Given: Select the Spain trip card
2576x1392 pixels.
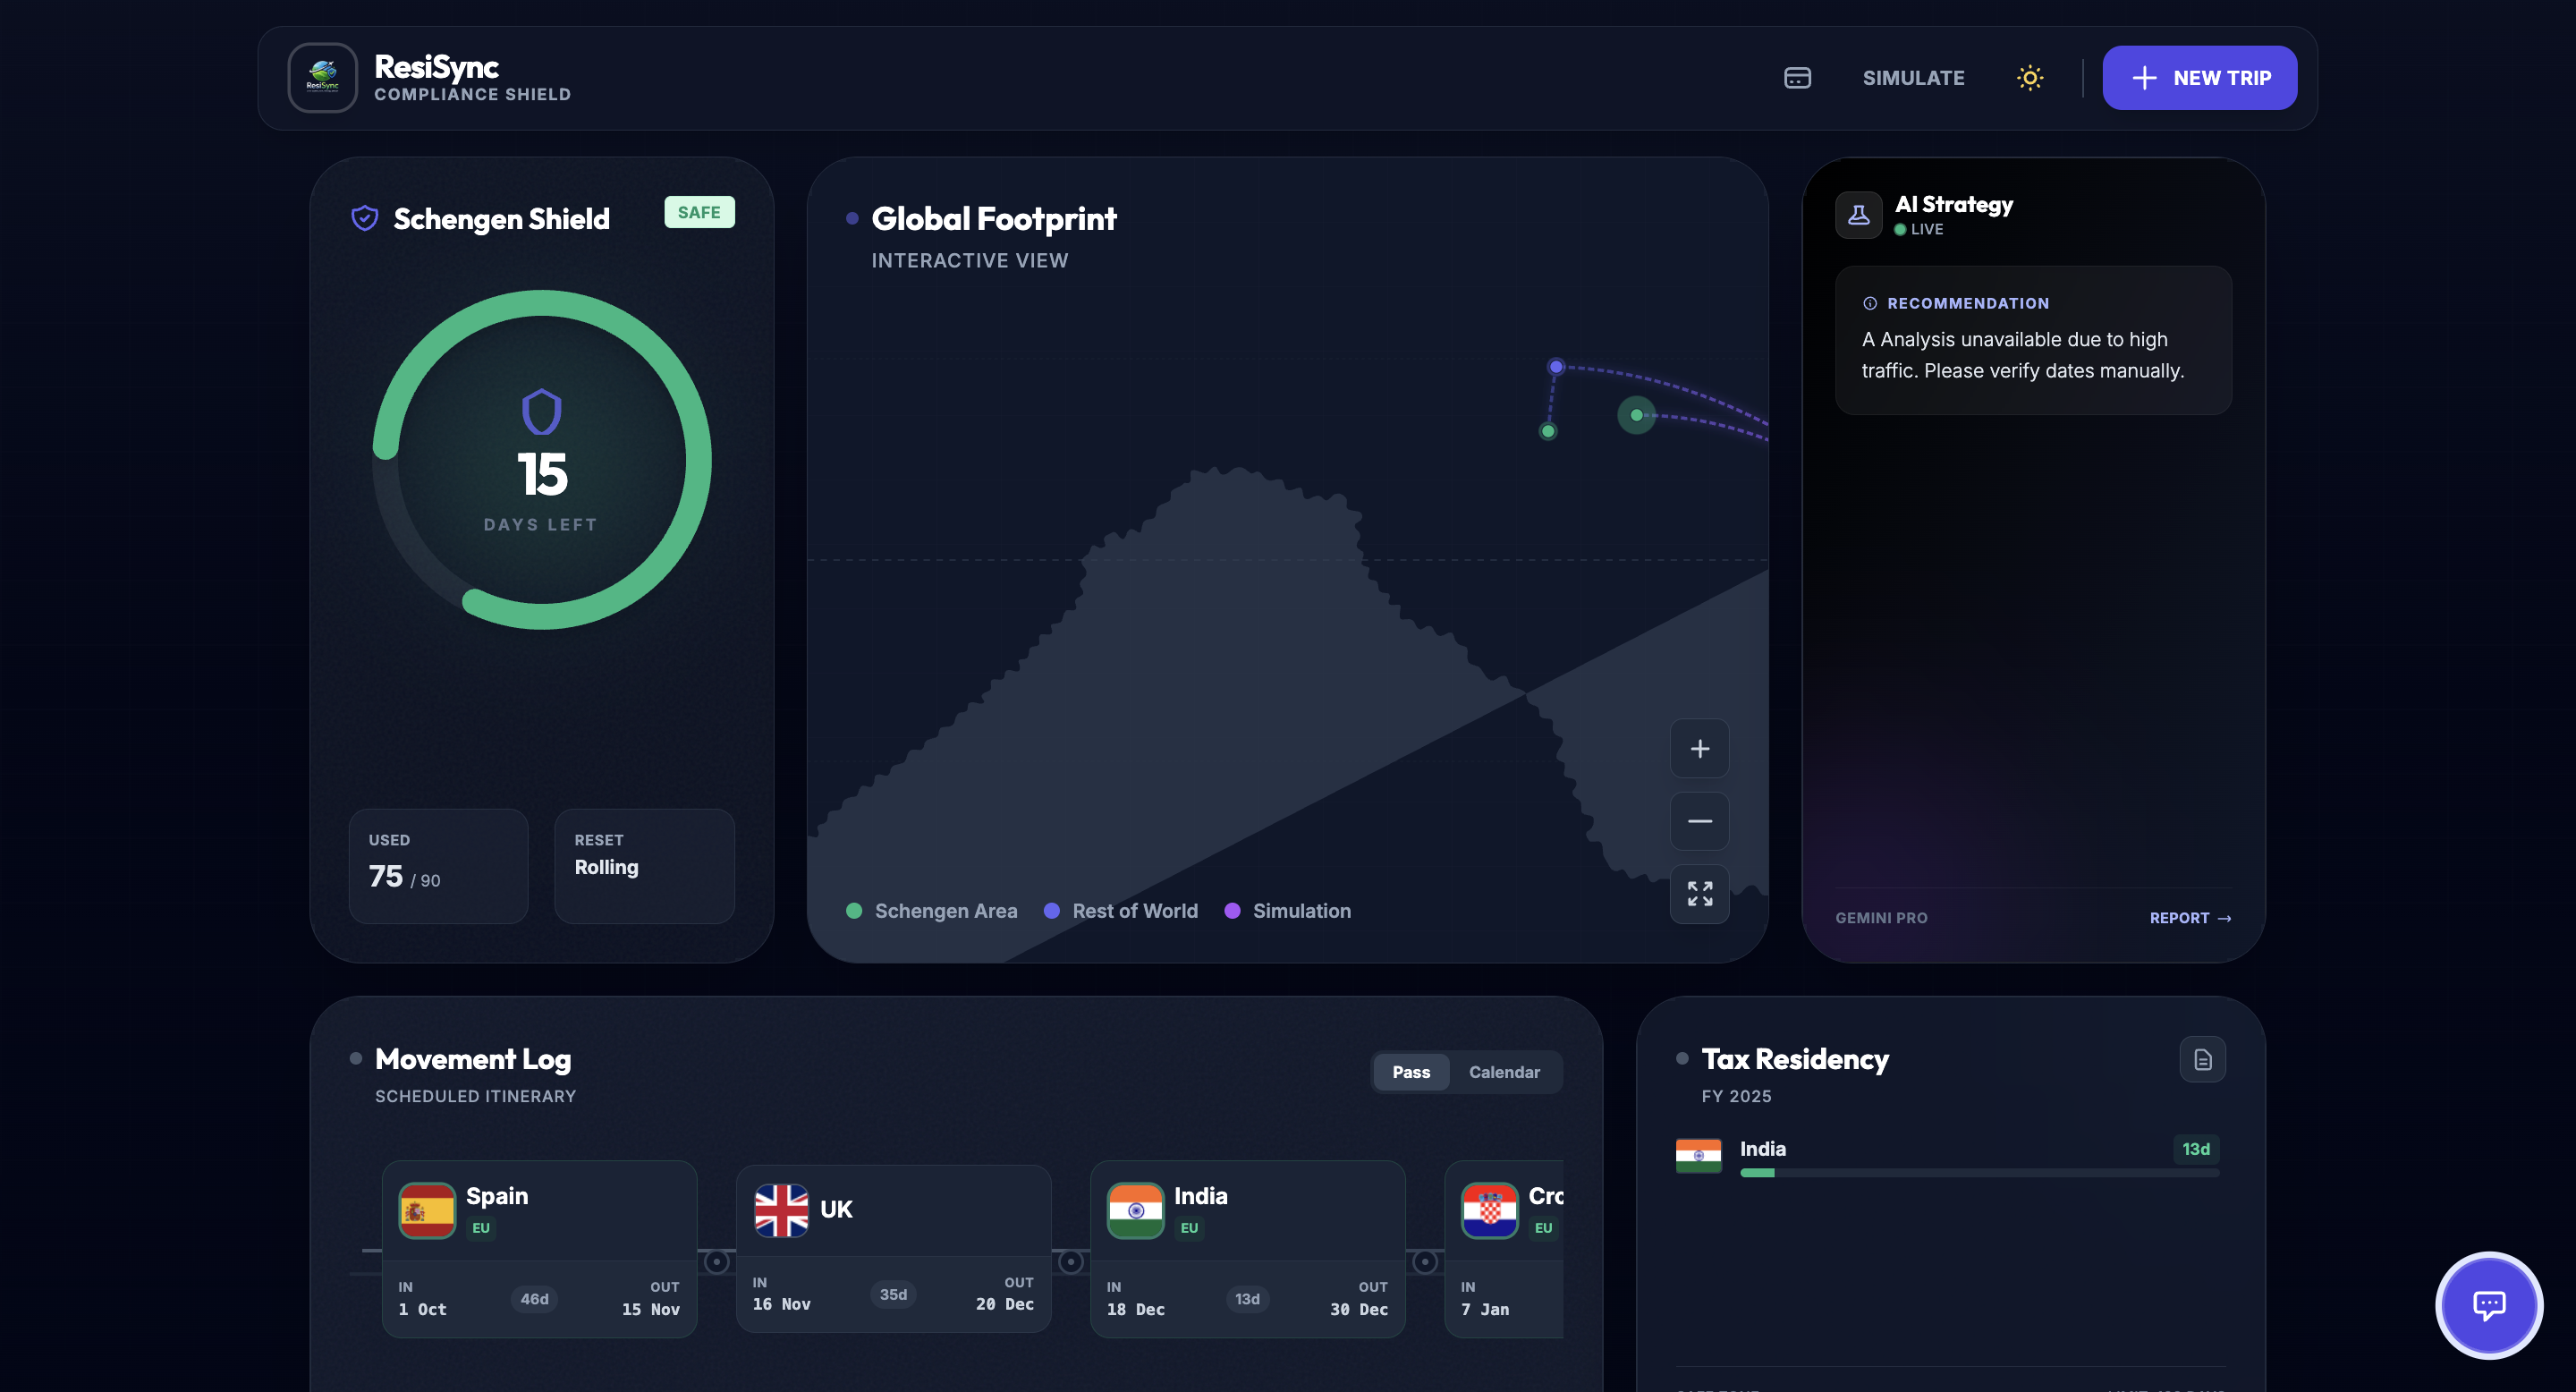Looking at the screenshot, I should tap(539, 1247).
